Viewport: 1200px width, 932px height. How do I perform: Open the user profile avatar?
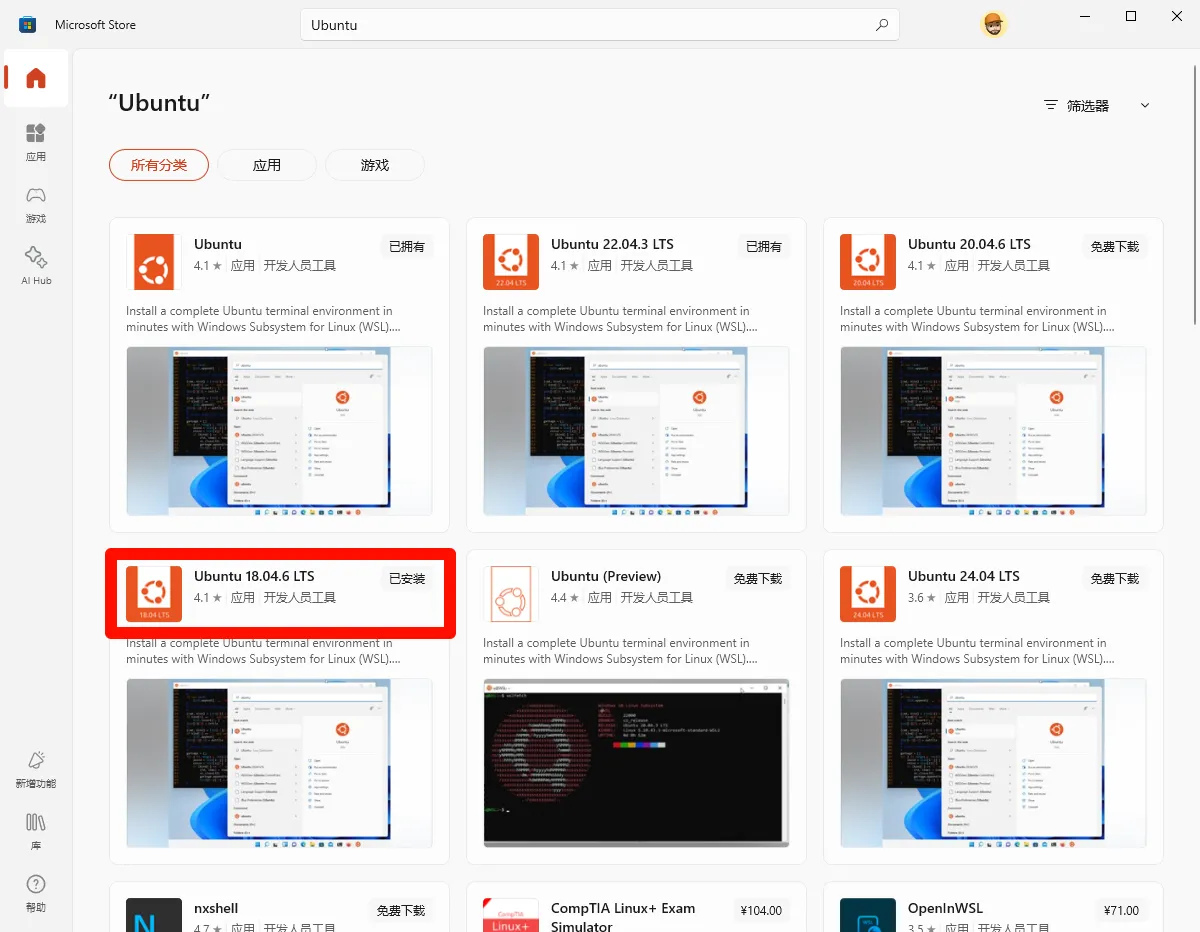[x=994, y=25]
